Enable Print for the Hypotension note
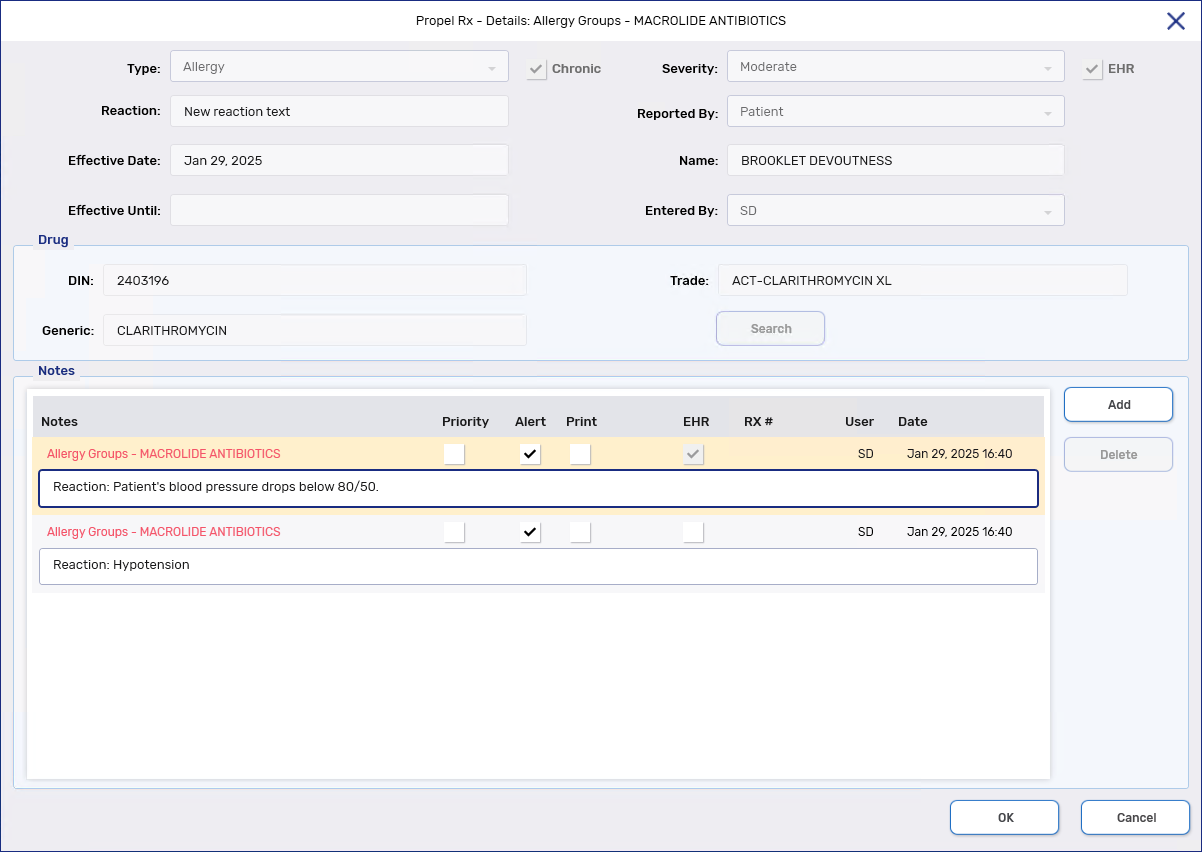This screenshot has height=852, width=1202. (580, 532)
